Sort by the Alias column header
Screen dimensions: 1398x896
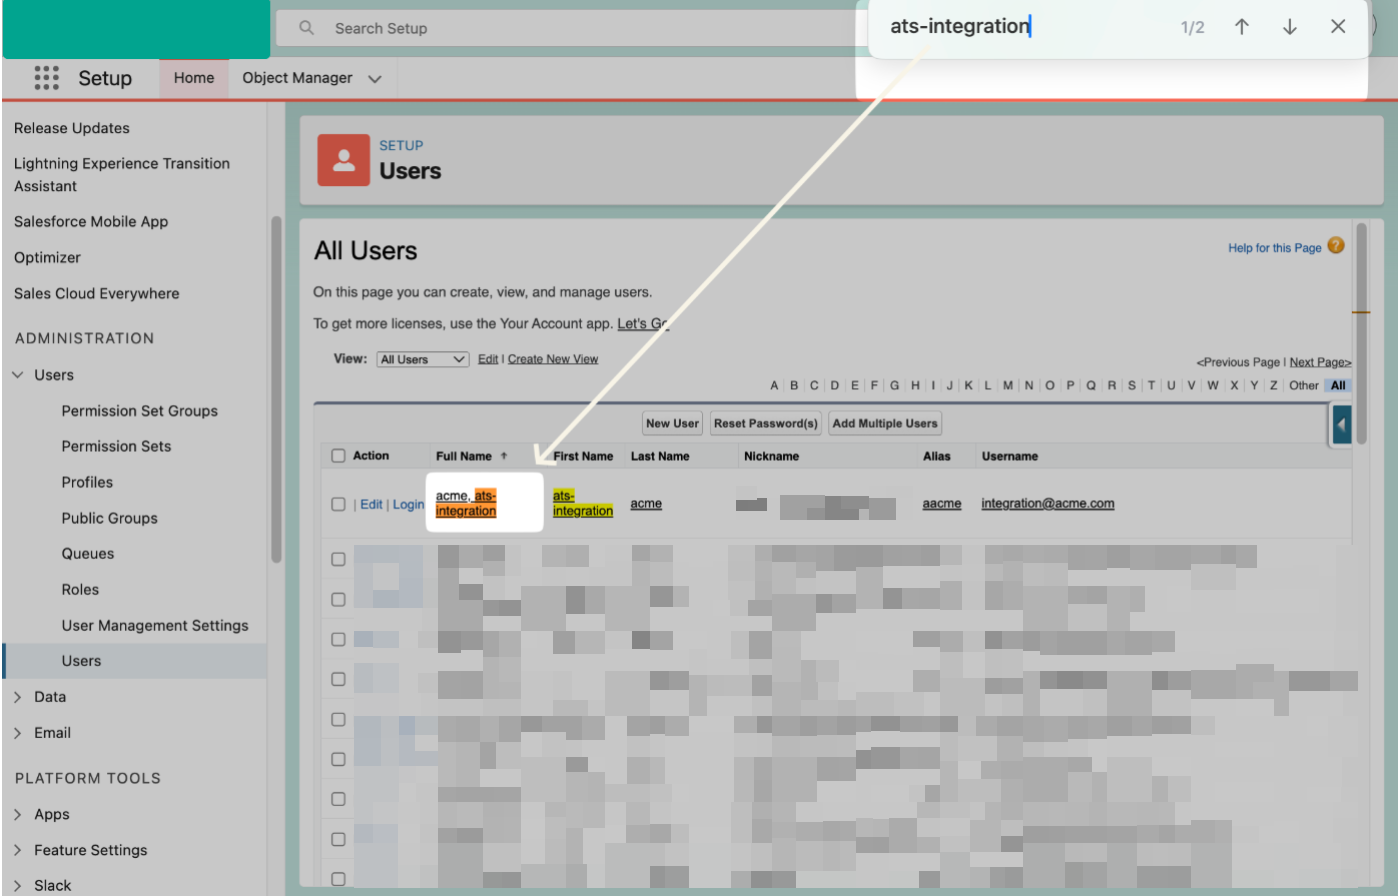point(937,456)
